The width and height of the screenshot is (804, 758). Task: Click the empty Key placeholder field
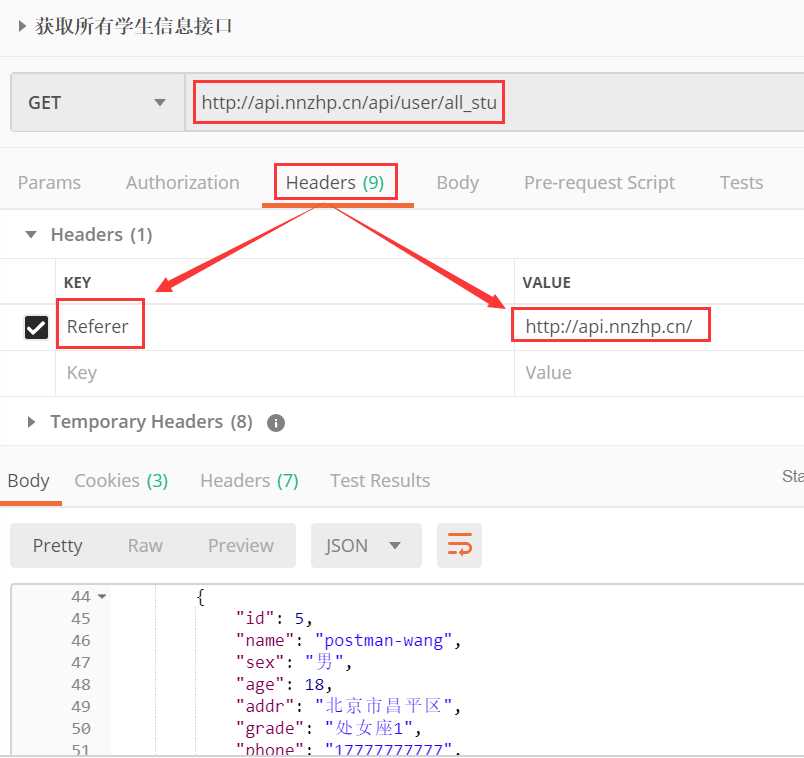pyautogui.click(x=285, y=373)
